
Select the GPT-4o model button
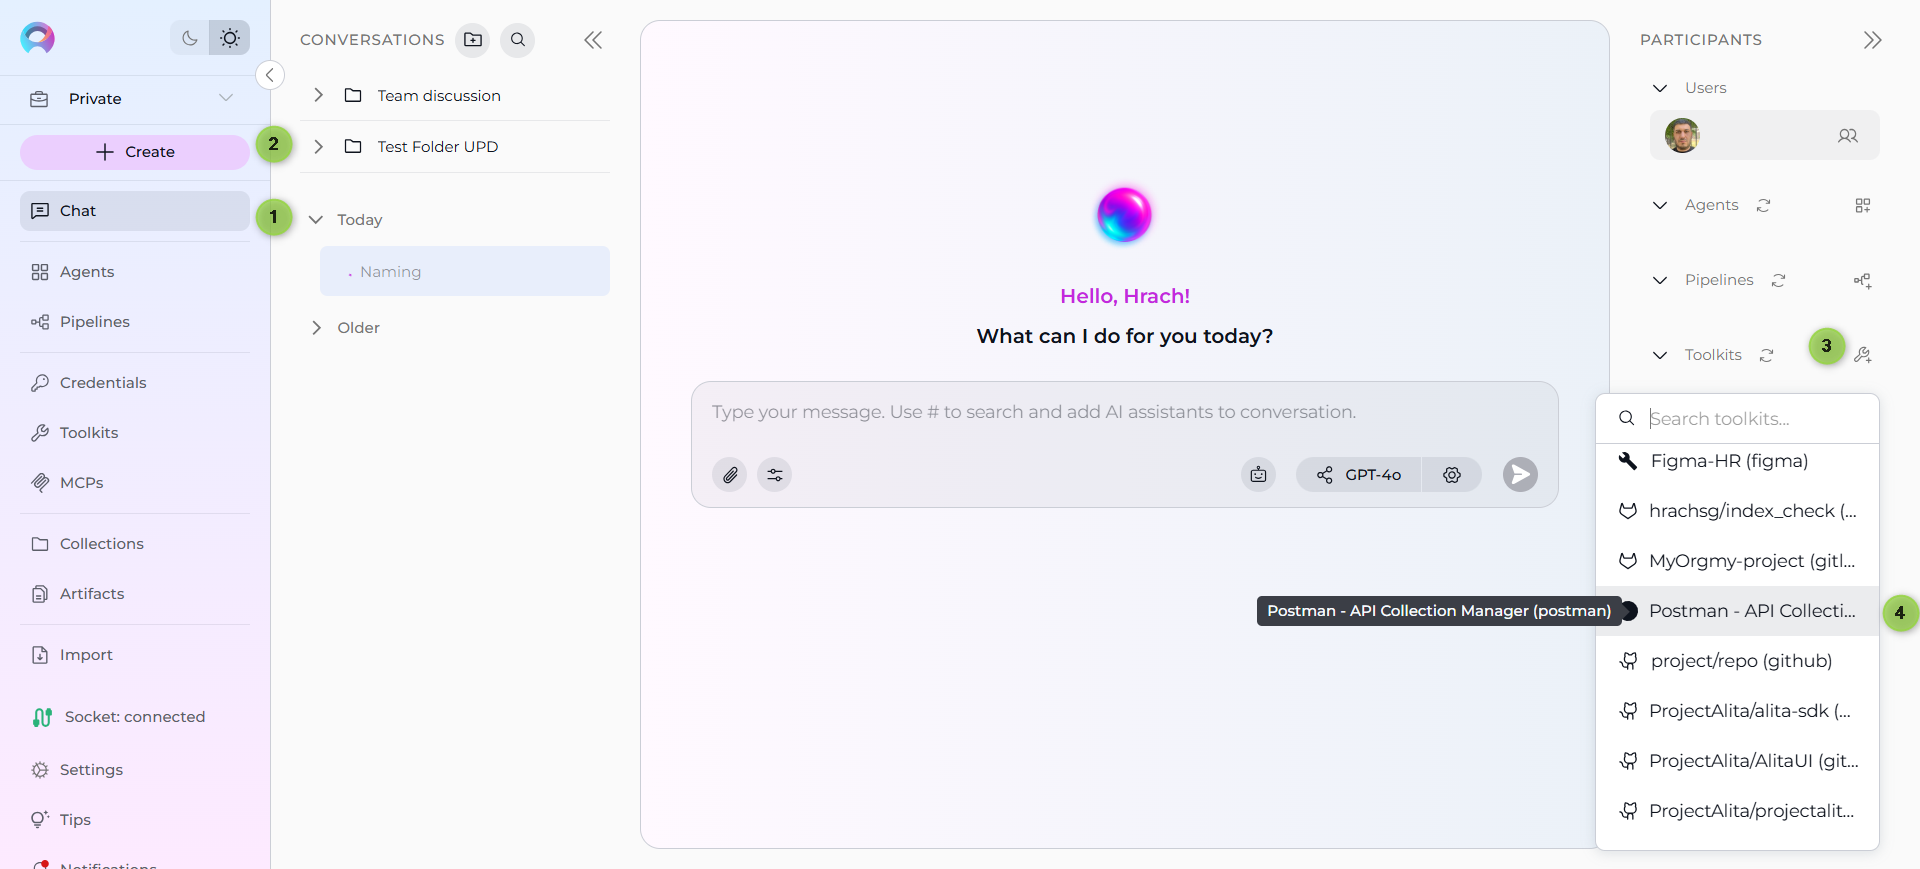1359,475
